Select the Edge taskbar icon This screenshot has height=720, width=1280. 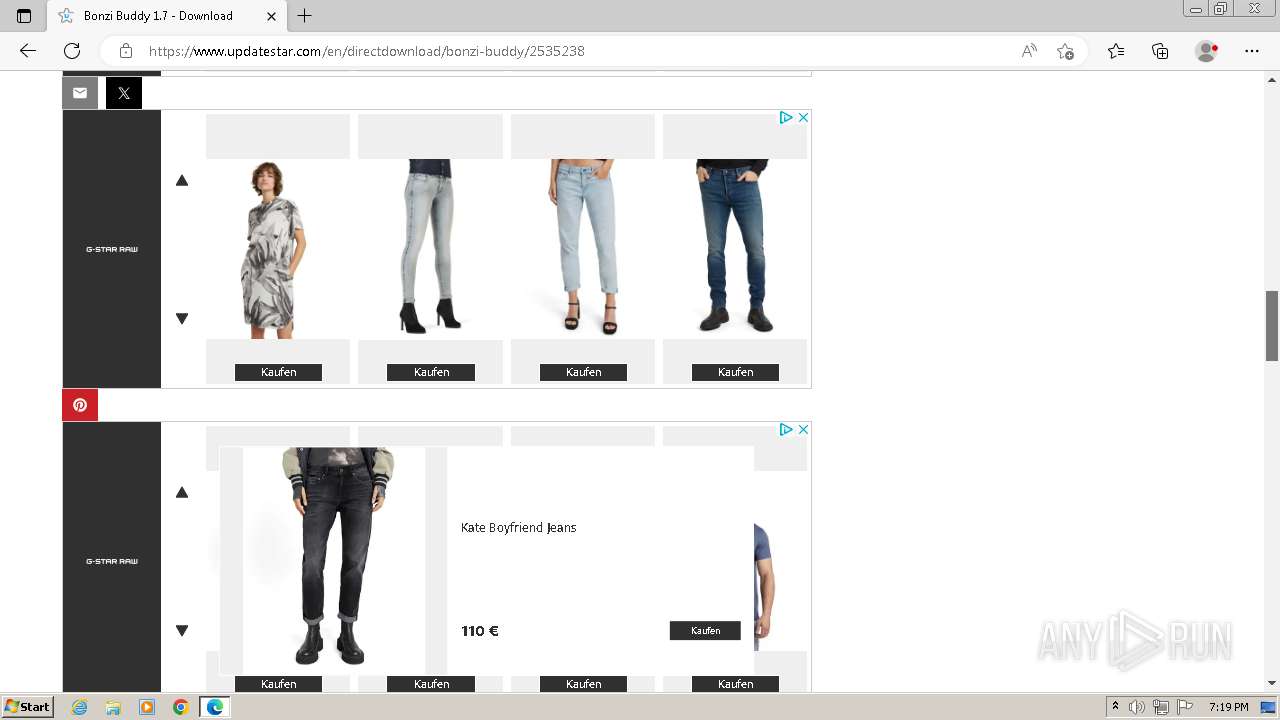(215, 707)
